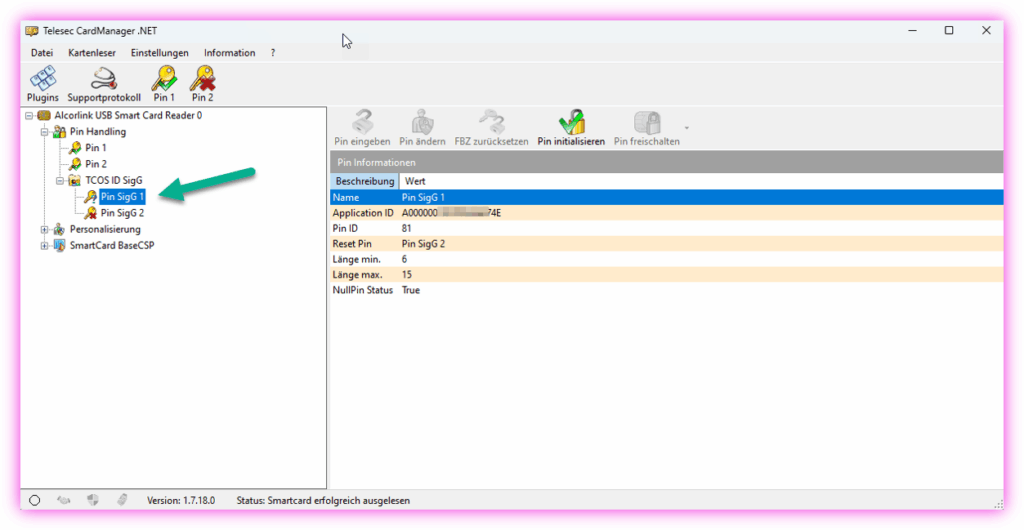Expand the SmartCard BaseCSP tree node
Image resolution: width=1024 pixels, height=530 pixels.
coord(44,246)
